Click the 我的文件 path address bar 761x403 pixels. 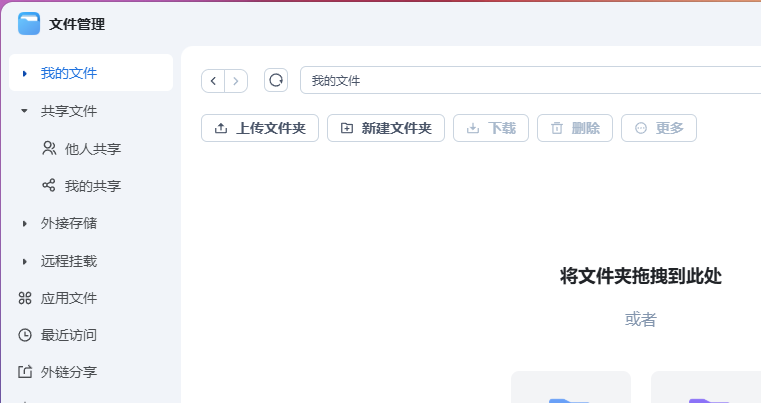pos(530,80)
